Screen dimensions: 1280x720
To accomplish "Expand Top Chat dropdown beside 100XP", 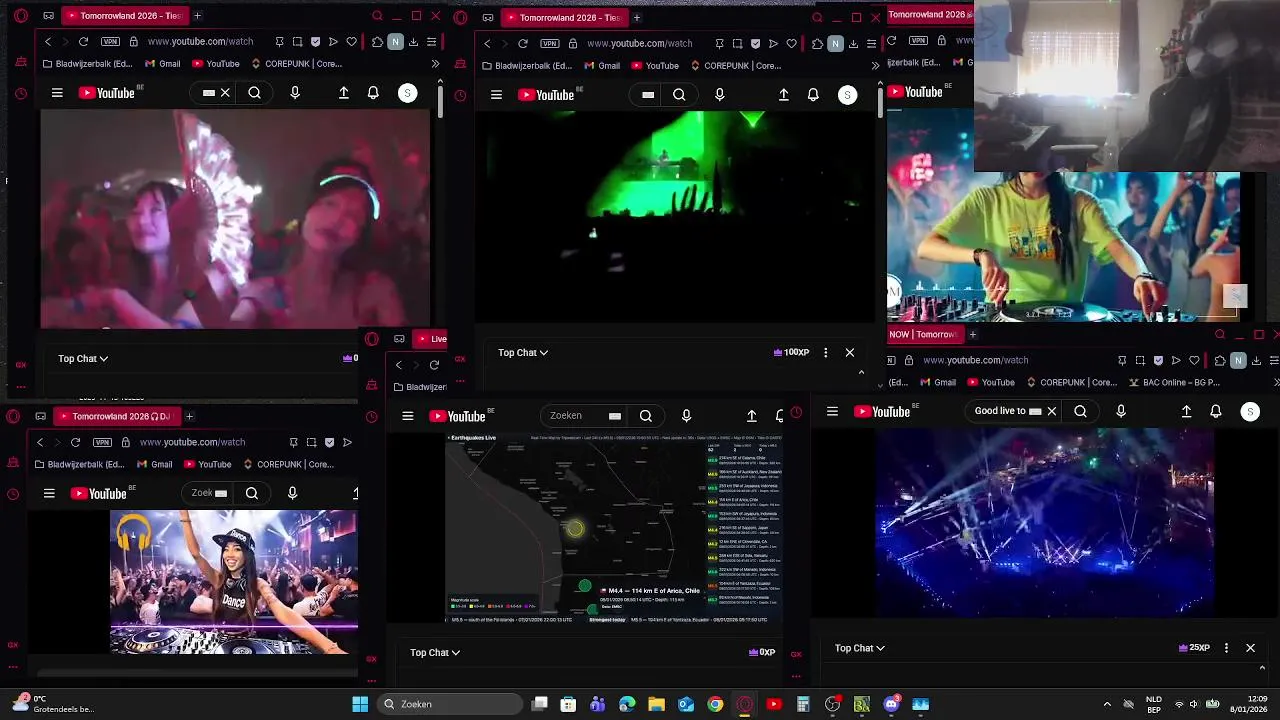I will [523, 352].
